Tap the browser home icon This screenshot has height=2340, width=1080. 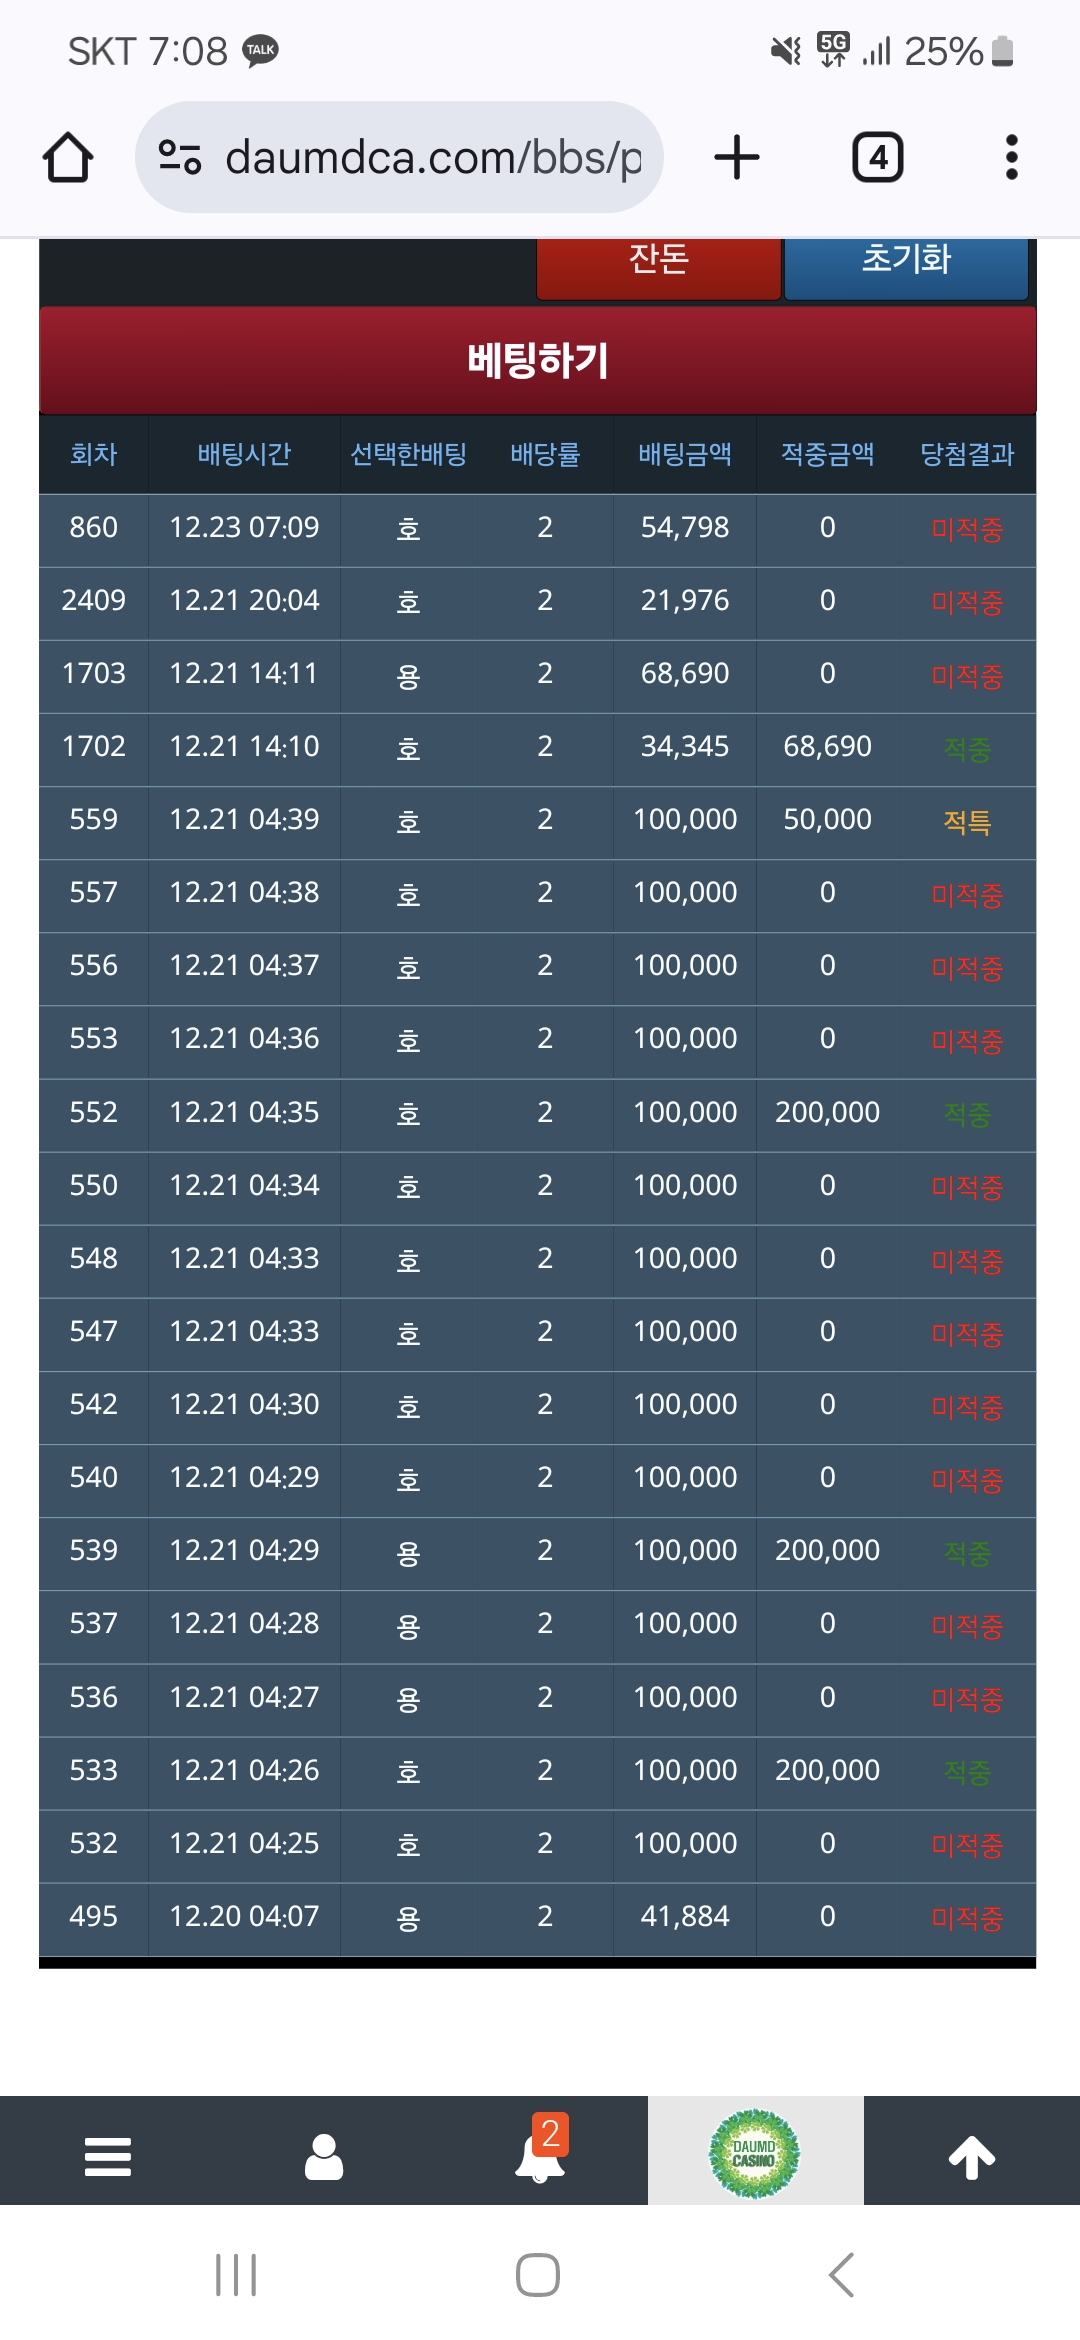[68, 157]
